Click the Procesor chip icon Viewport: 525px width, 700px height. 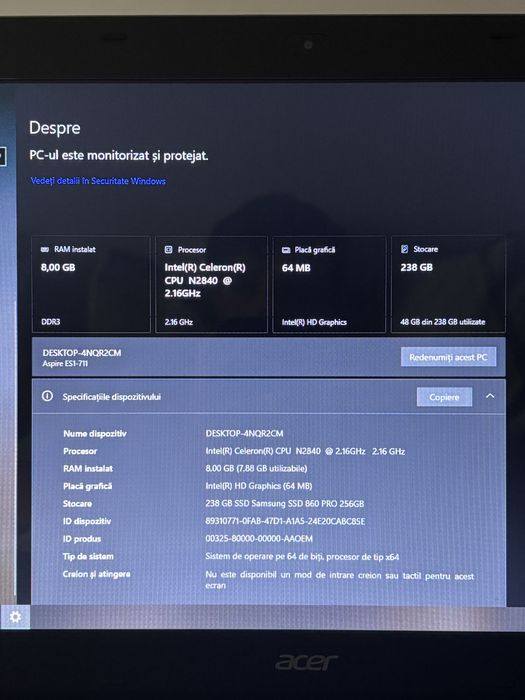[x=168, y=250]
